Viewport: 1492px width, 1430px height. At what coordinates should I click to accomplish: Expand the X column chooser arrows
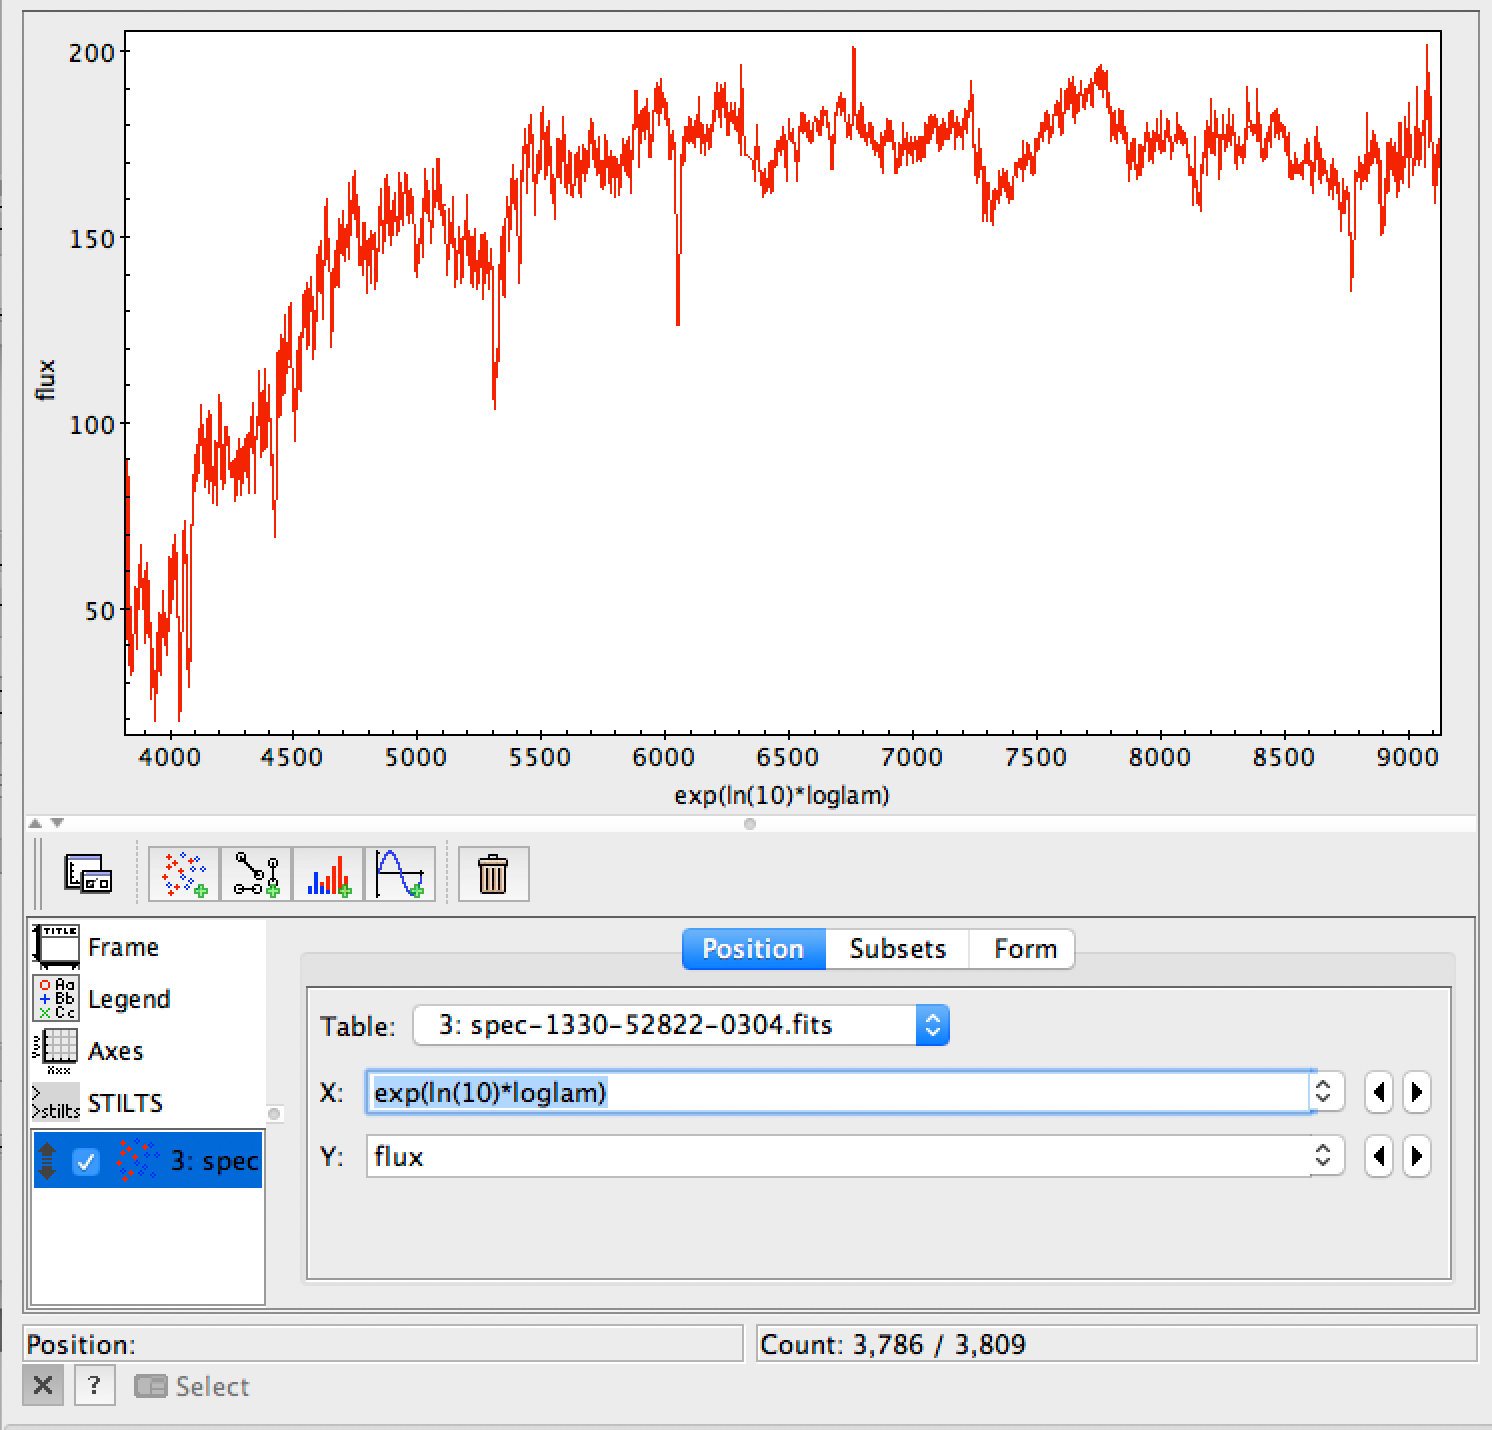[x=1323, y=1092]
